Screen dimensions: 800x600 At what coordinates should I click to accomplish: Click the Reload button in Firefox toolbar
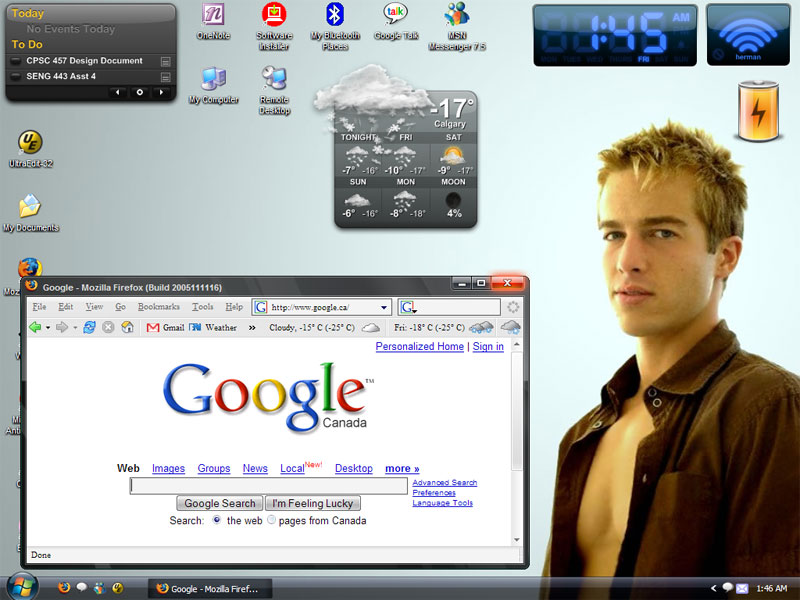(89, 327)
